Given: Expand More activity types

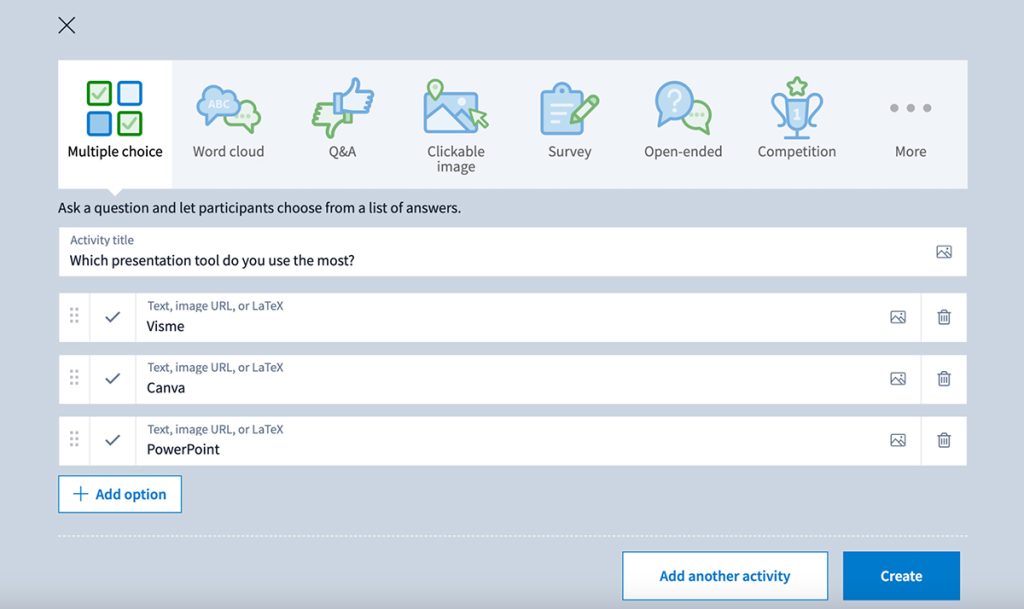Looking at the screenshot, I should point(909,117).
